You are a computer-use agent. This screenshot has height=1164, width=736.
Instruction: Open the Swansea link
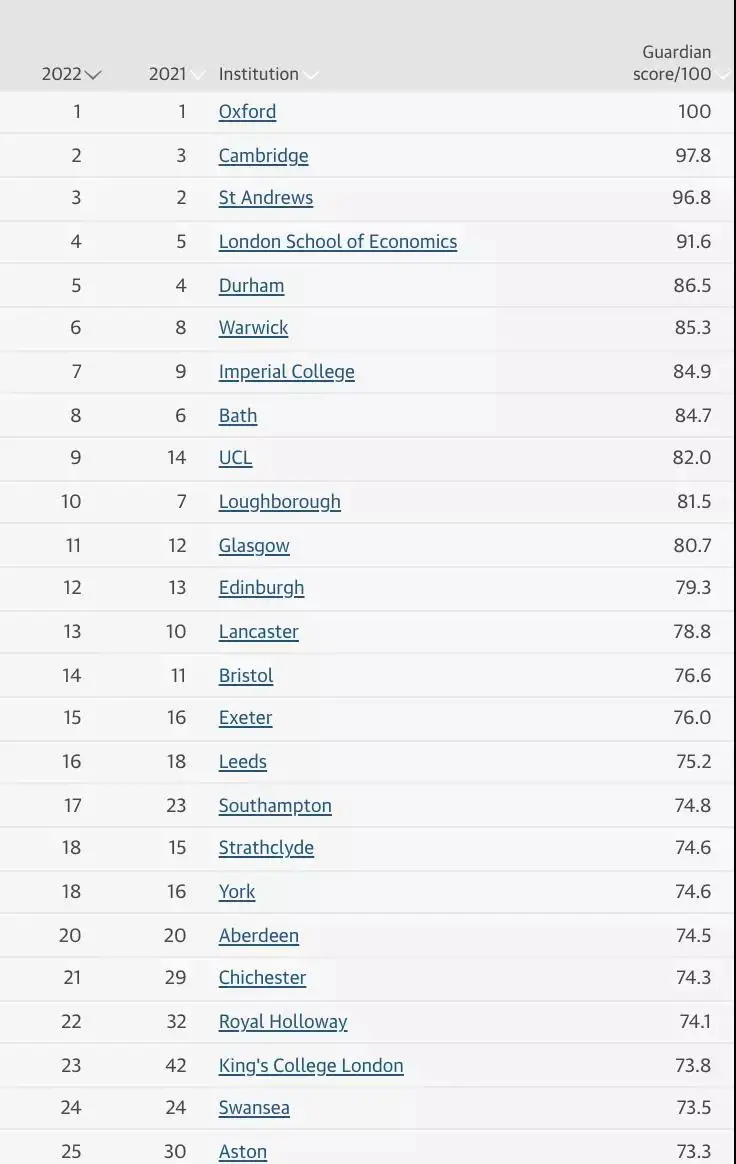point(254,1108)
